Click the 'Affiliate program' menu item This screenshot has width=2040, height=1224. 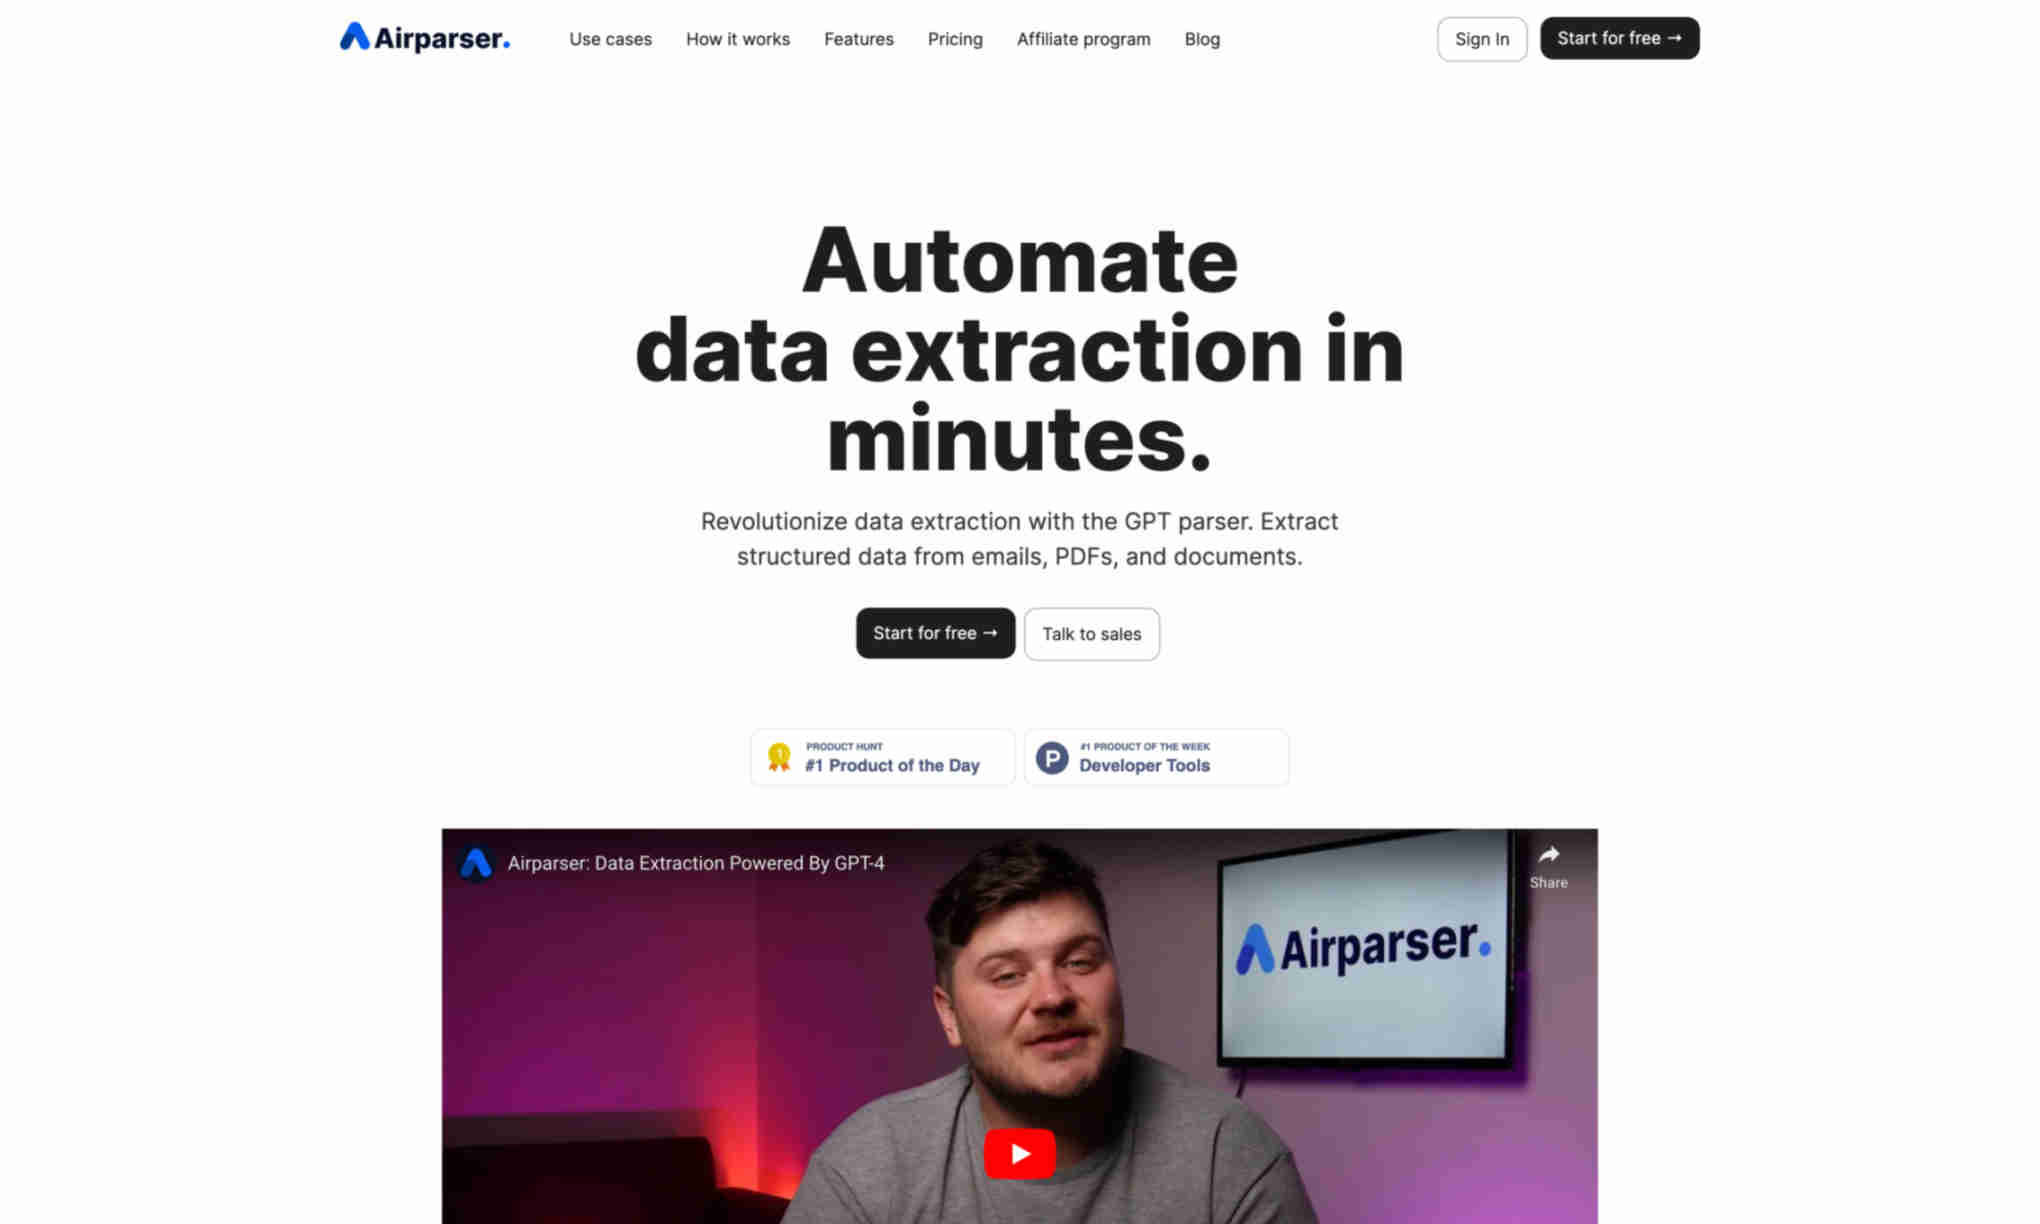click(1084, 39)
